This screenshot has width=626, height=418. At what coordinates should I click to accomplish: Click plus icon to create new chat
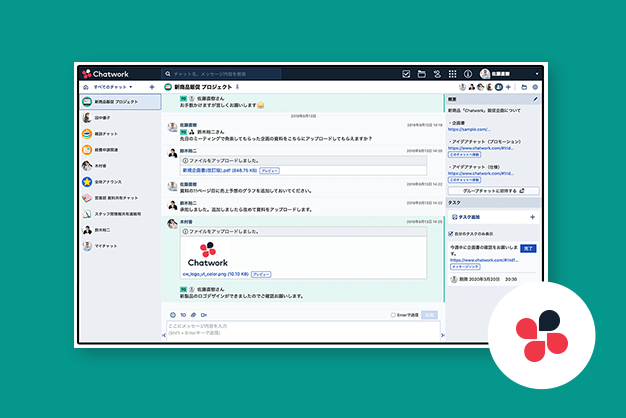point(152,87)
